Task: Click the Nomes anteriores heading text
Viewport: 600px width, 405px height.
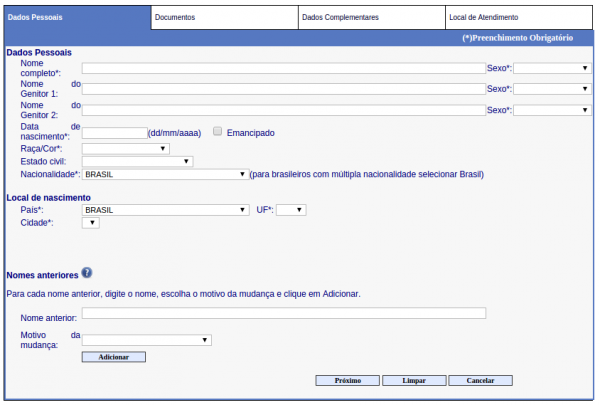Action: coord(42,275)
